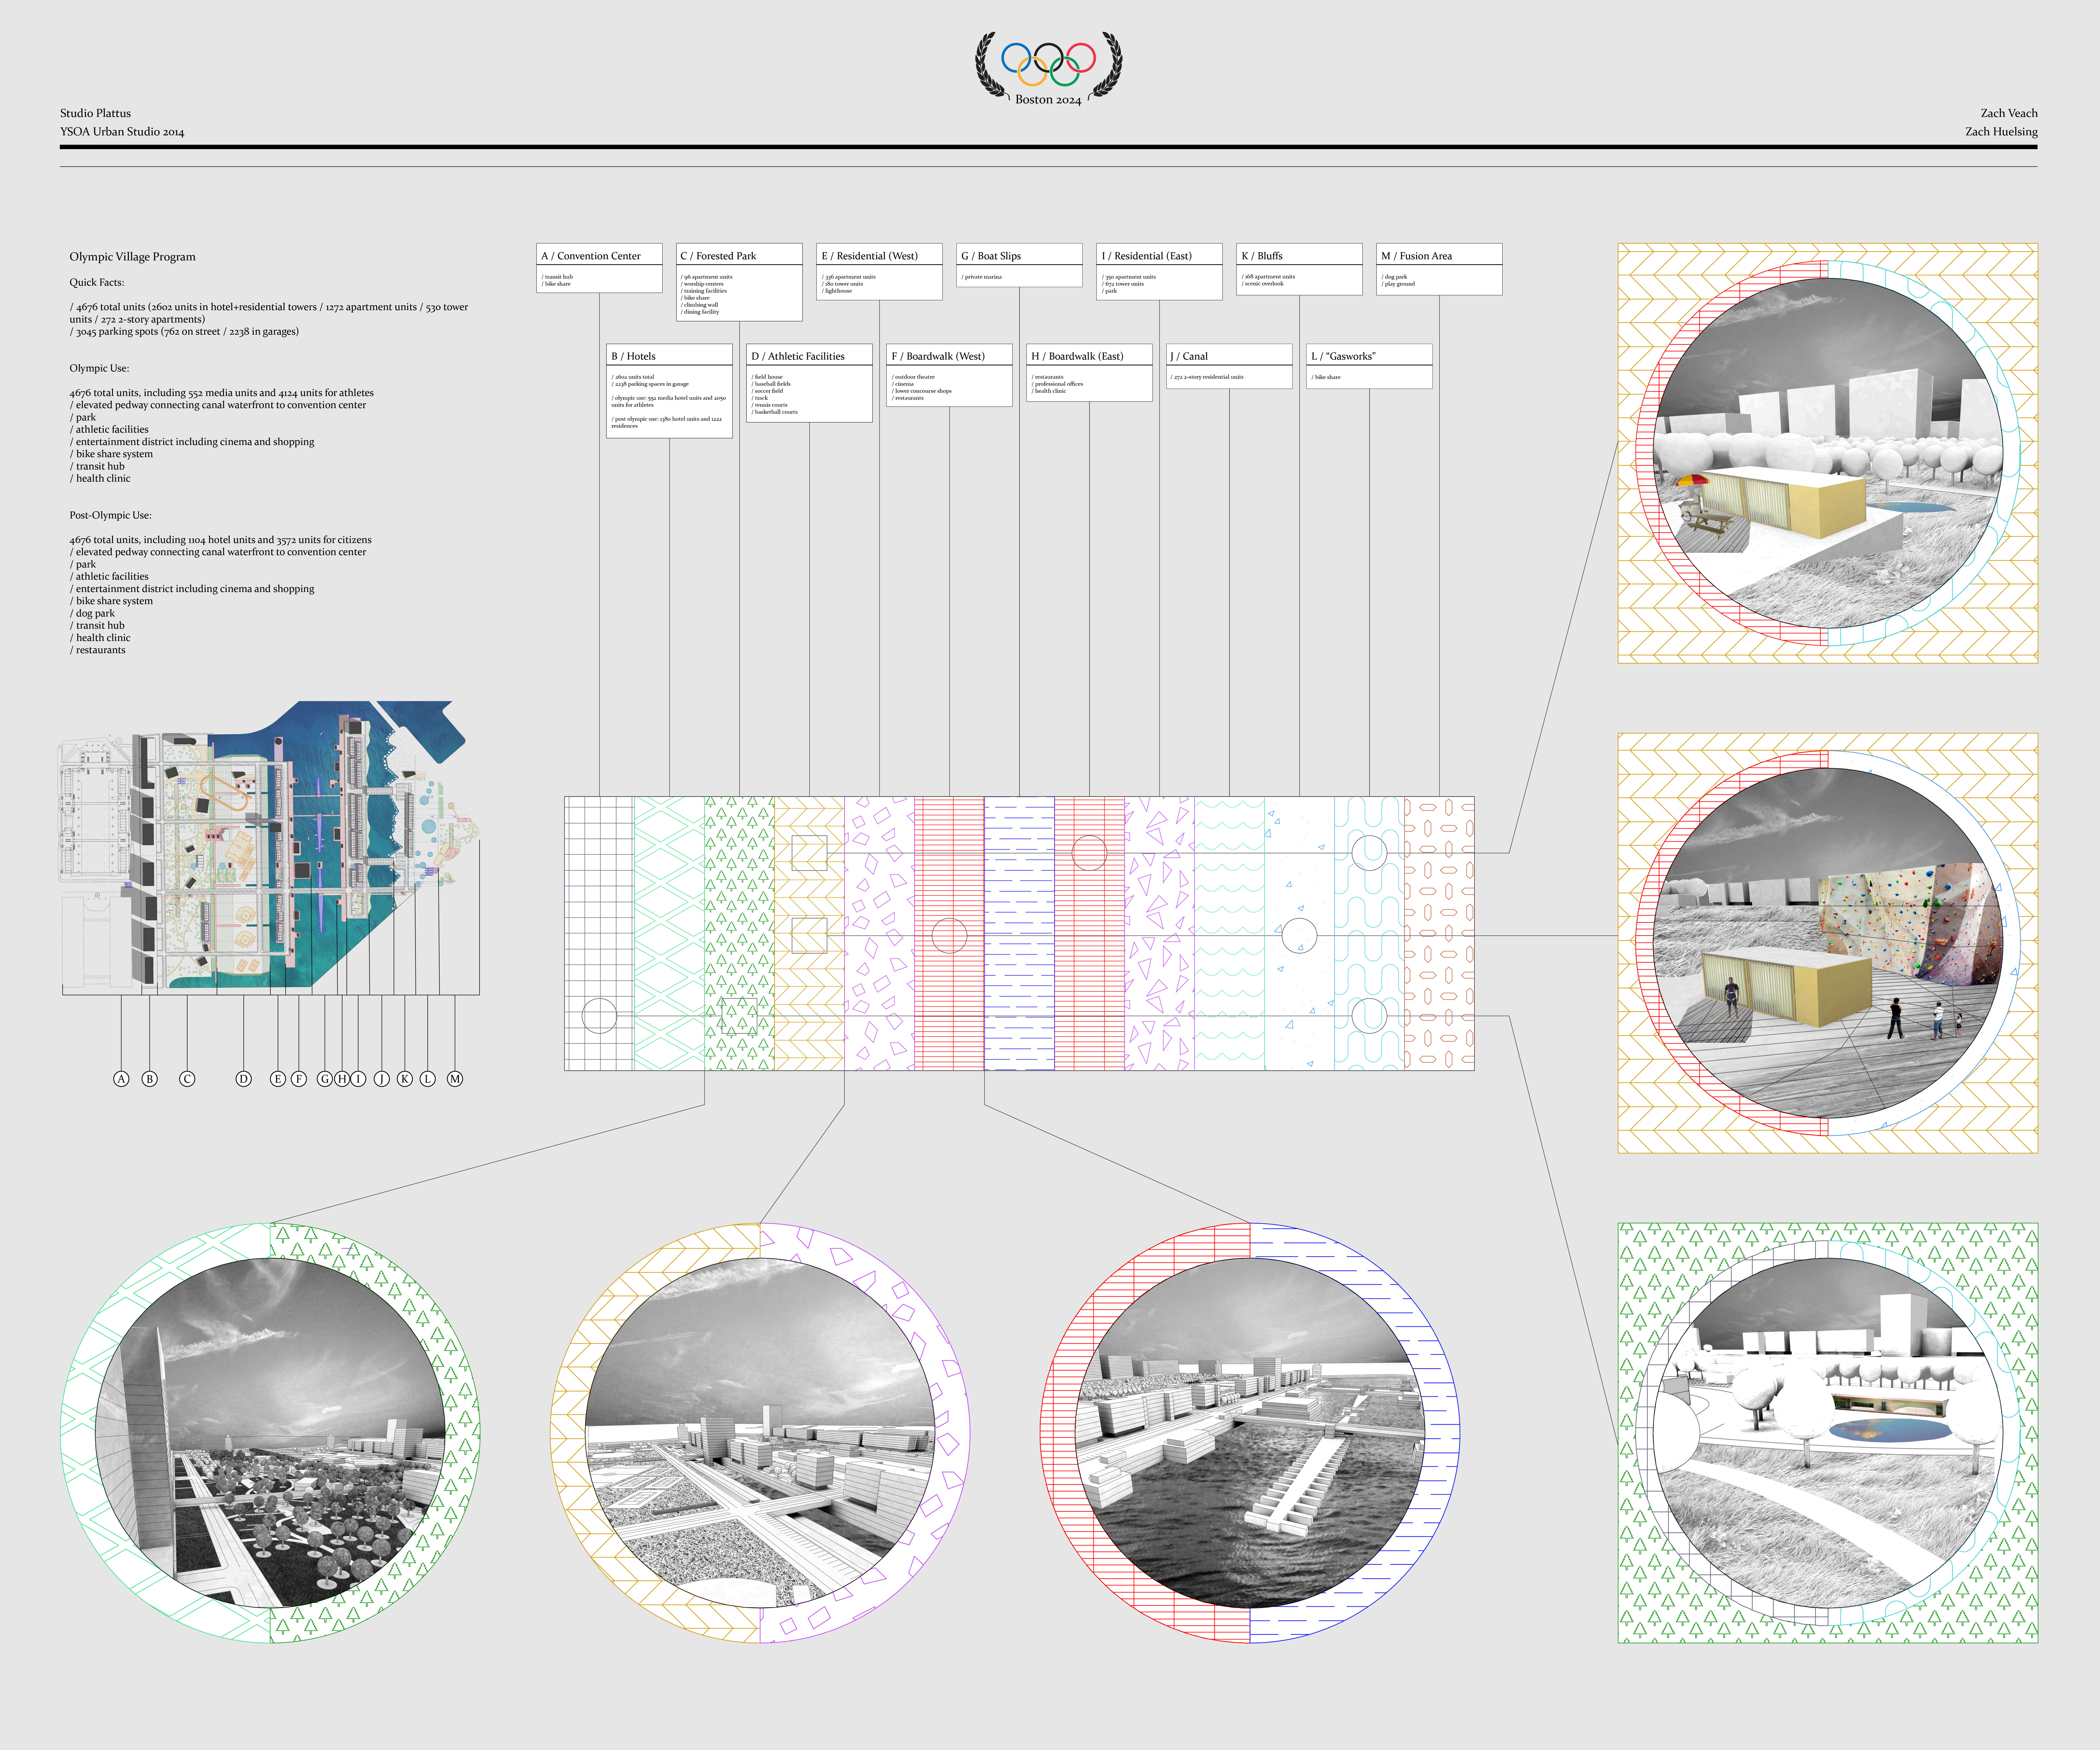Click the circled letter A marker
2100x1750 pixels.
(121, 1079)
